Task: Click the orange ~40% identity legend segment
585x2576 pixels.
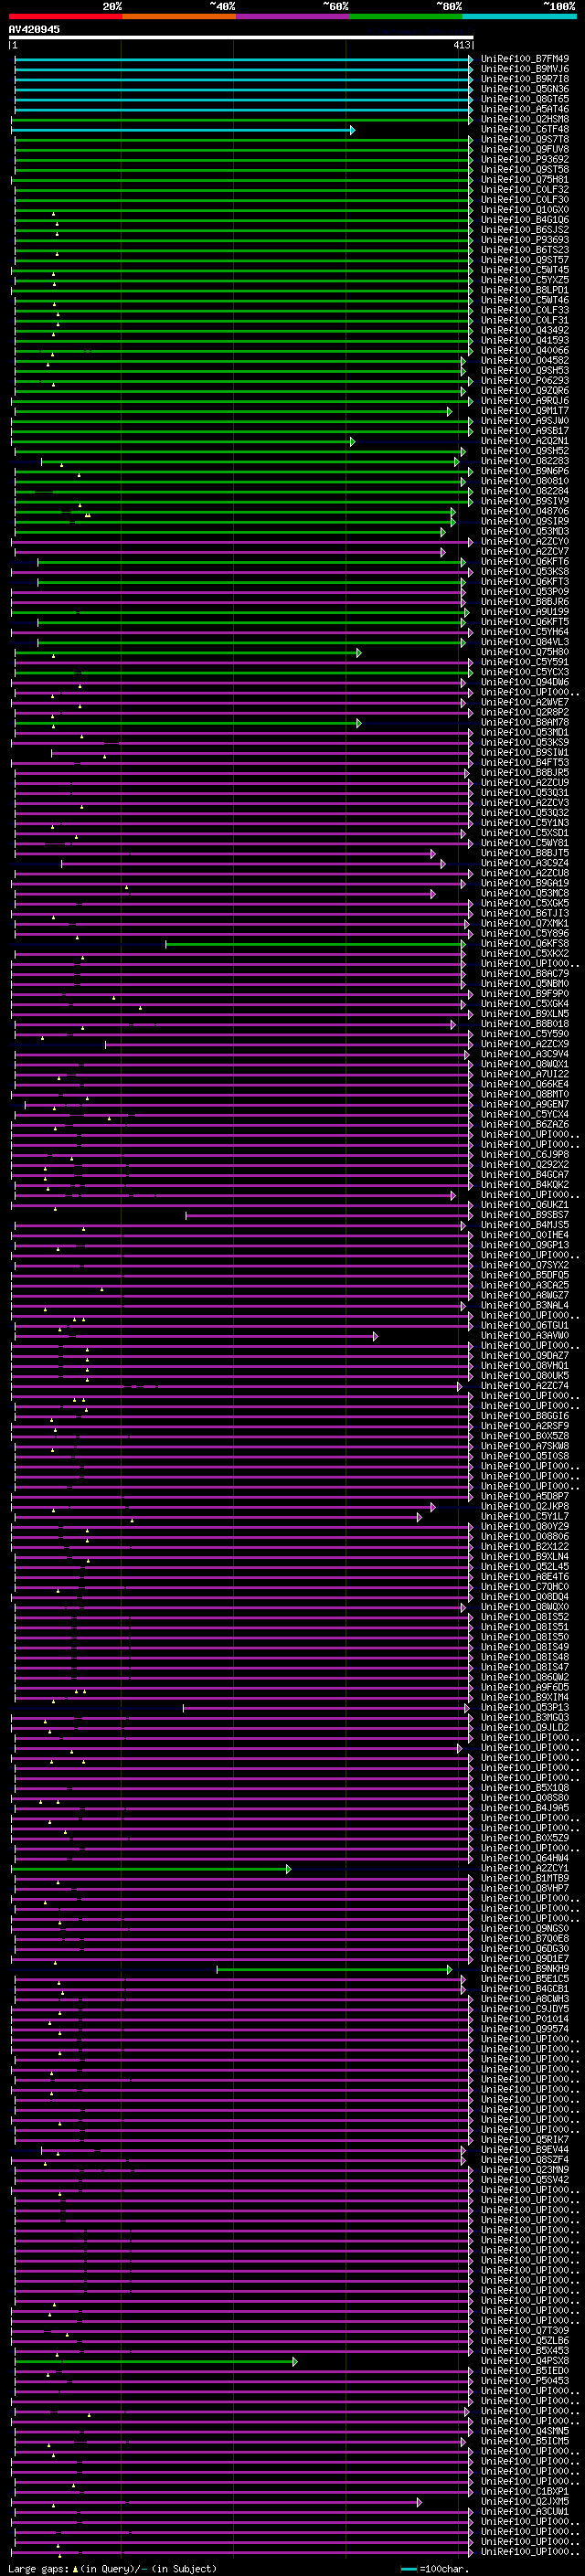Action: coord(179,16)
